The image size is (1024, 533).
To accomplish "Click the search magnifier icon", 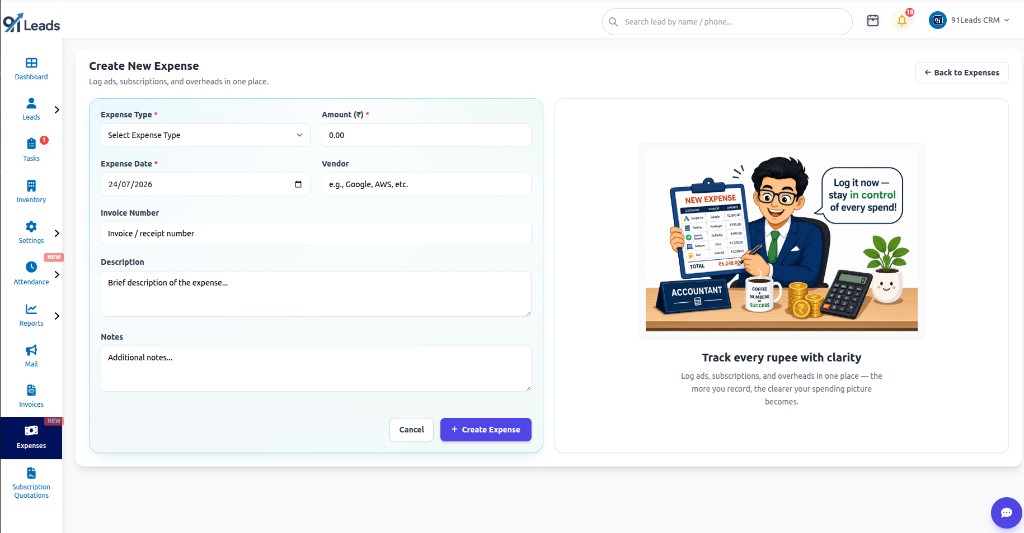I will pyautogui.click(x=613, y=22).
